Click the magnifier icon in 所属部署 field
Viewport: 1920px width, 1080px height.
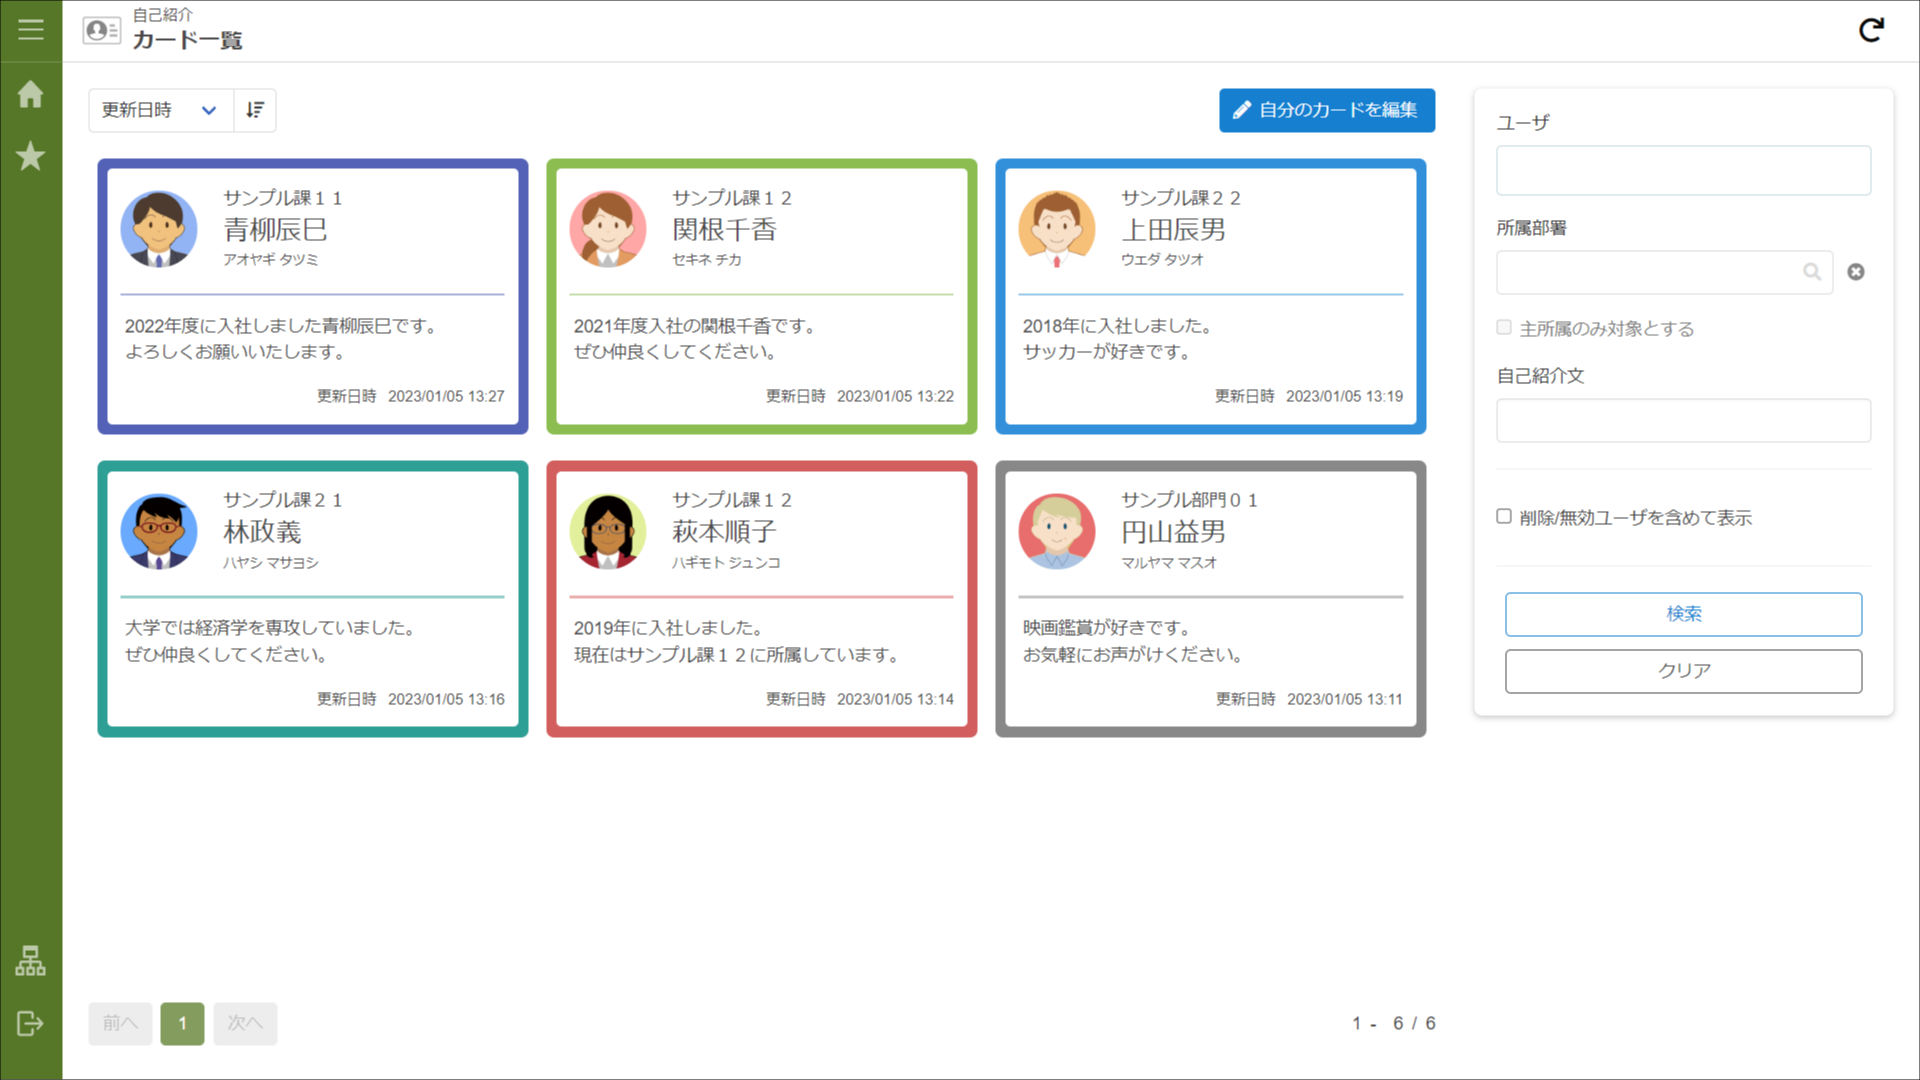pos(1813,272)
